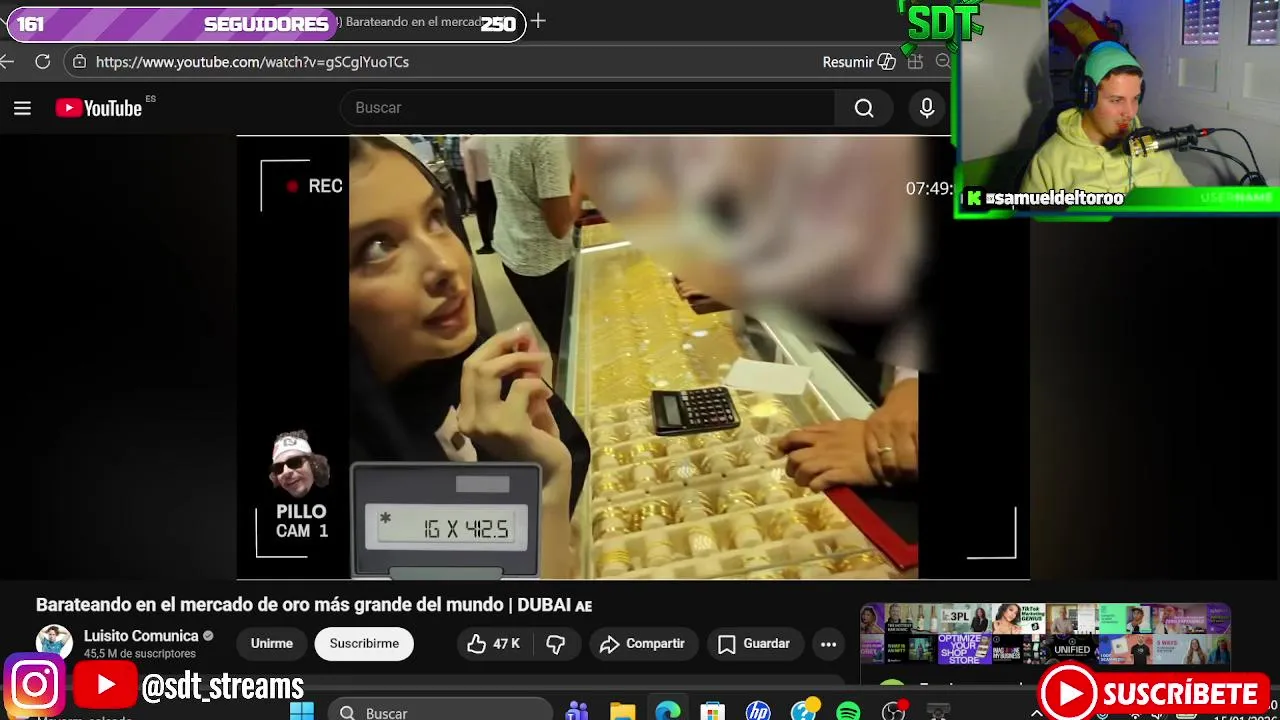Open File Explorer from the taskbar
1280x720 pixels.
(622, 712)
